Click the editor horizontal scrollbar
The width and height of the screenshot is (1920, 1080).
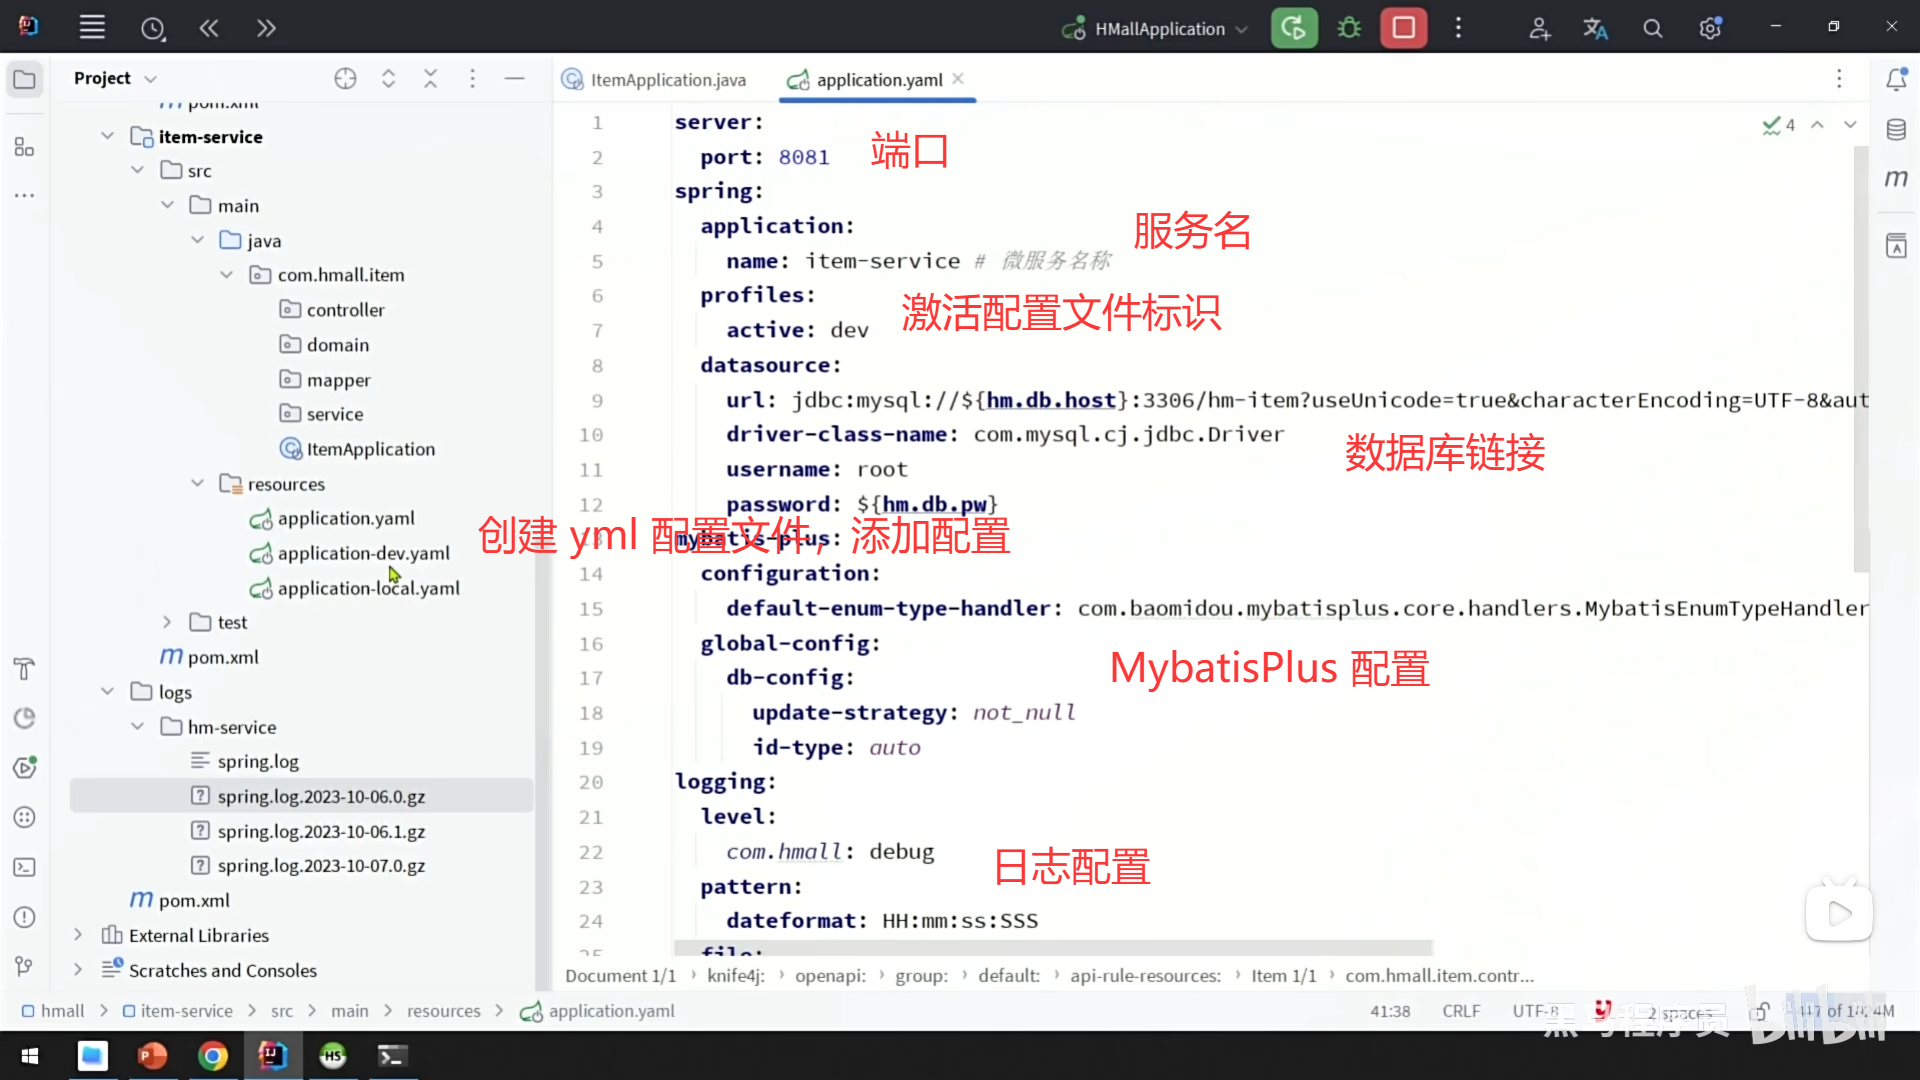(1052, 947)
